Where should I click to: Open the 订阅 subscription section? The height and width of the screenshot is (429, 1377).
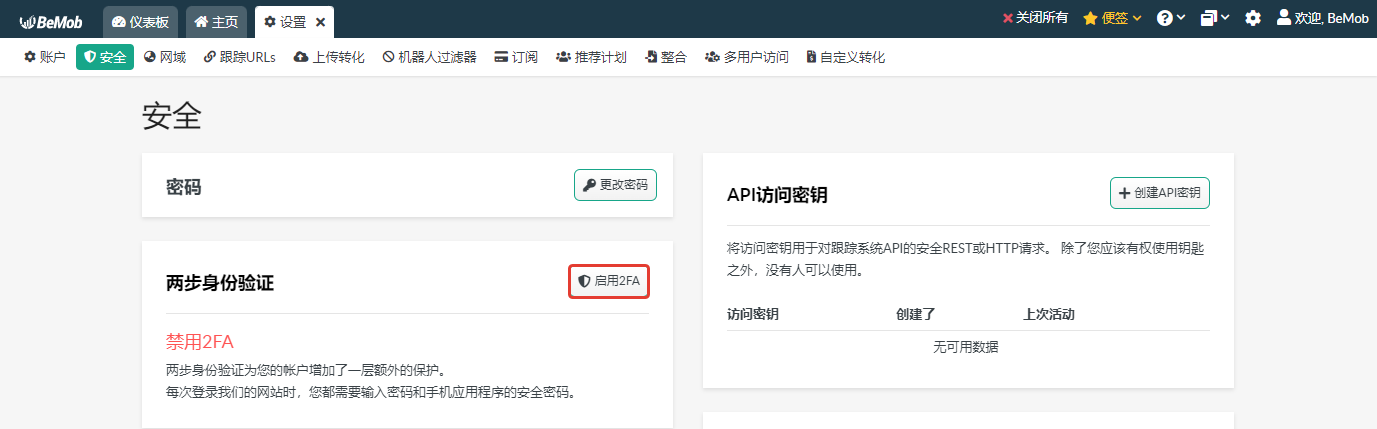516,58
